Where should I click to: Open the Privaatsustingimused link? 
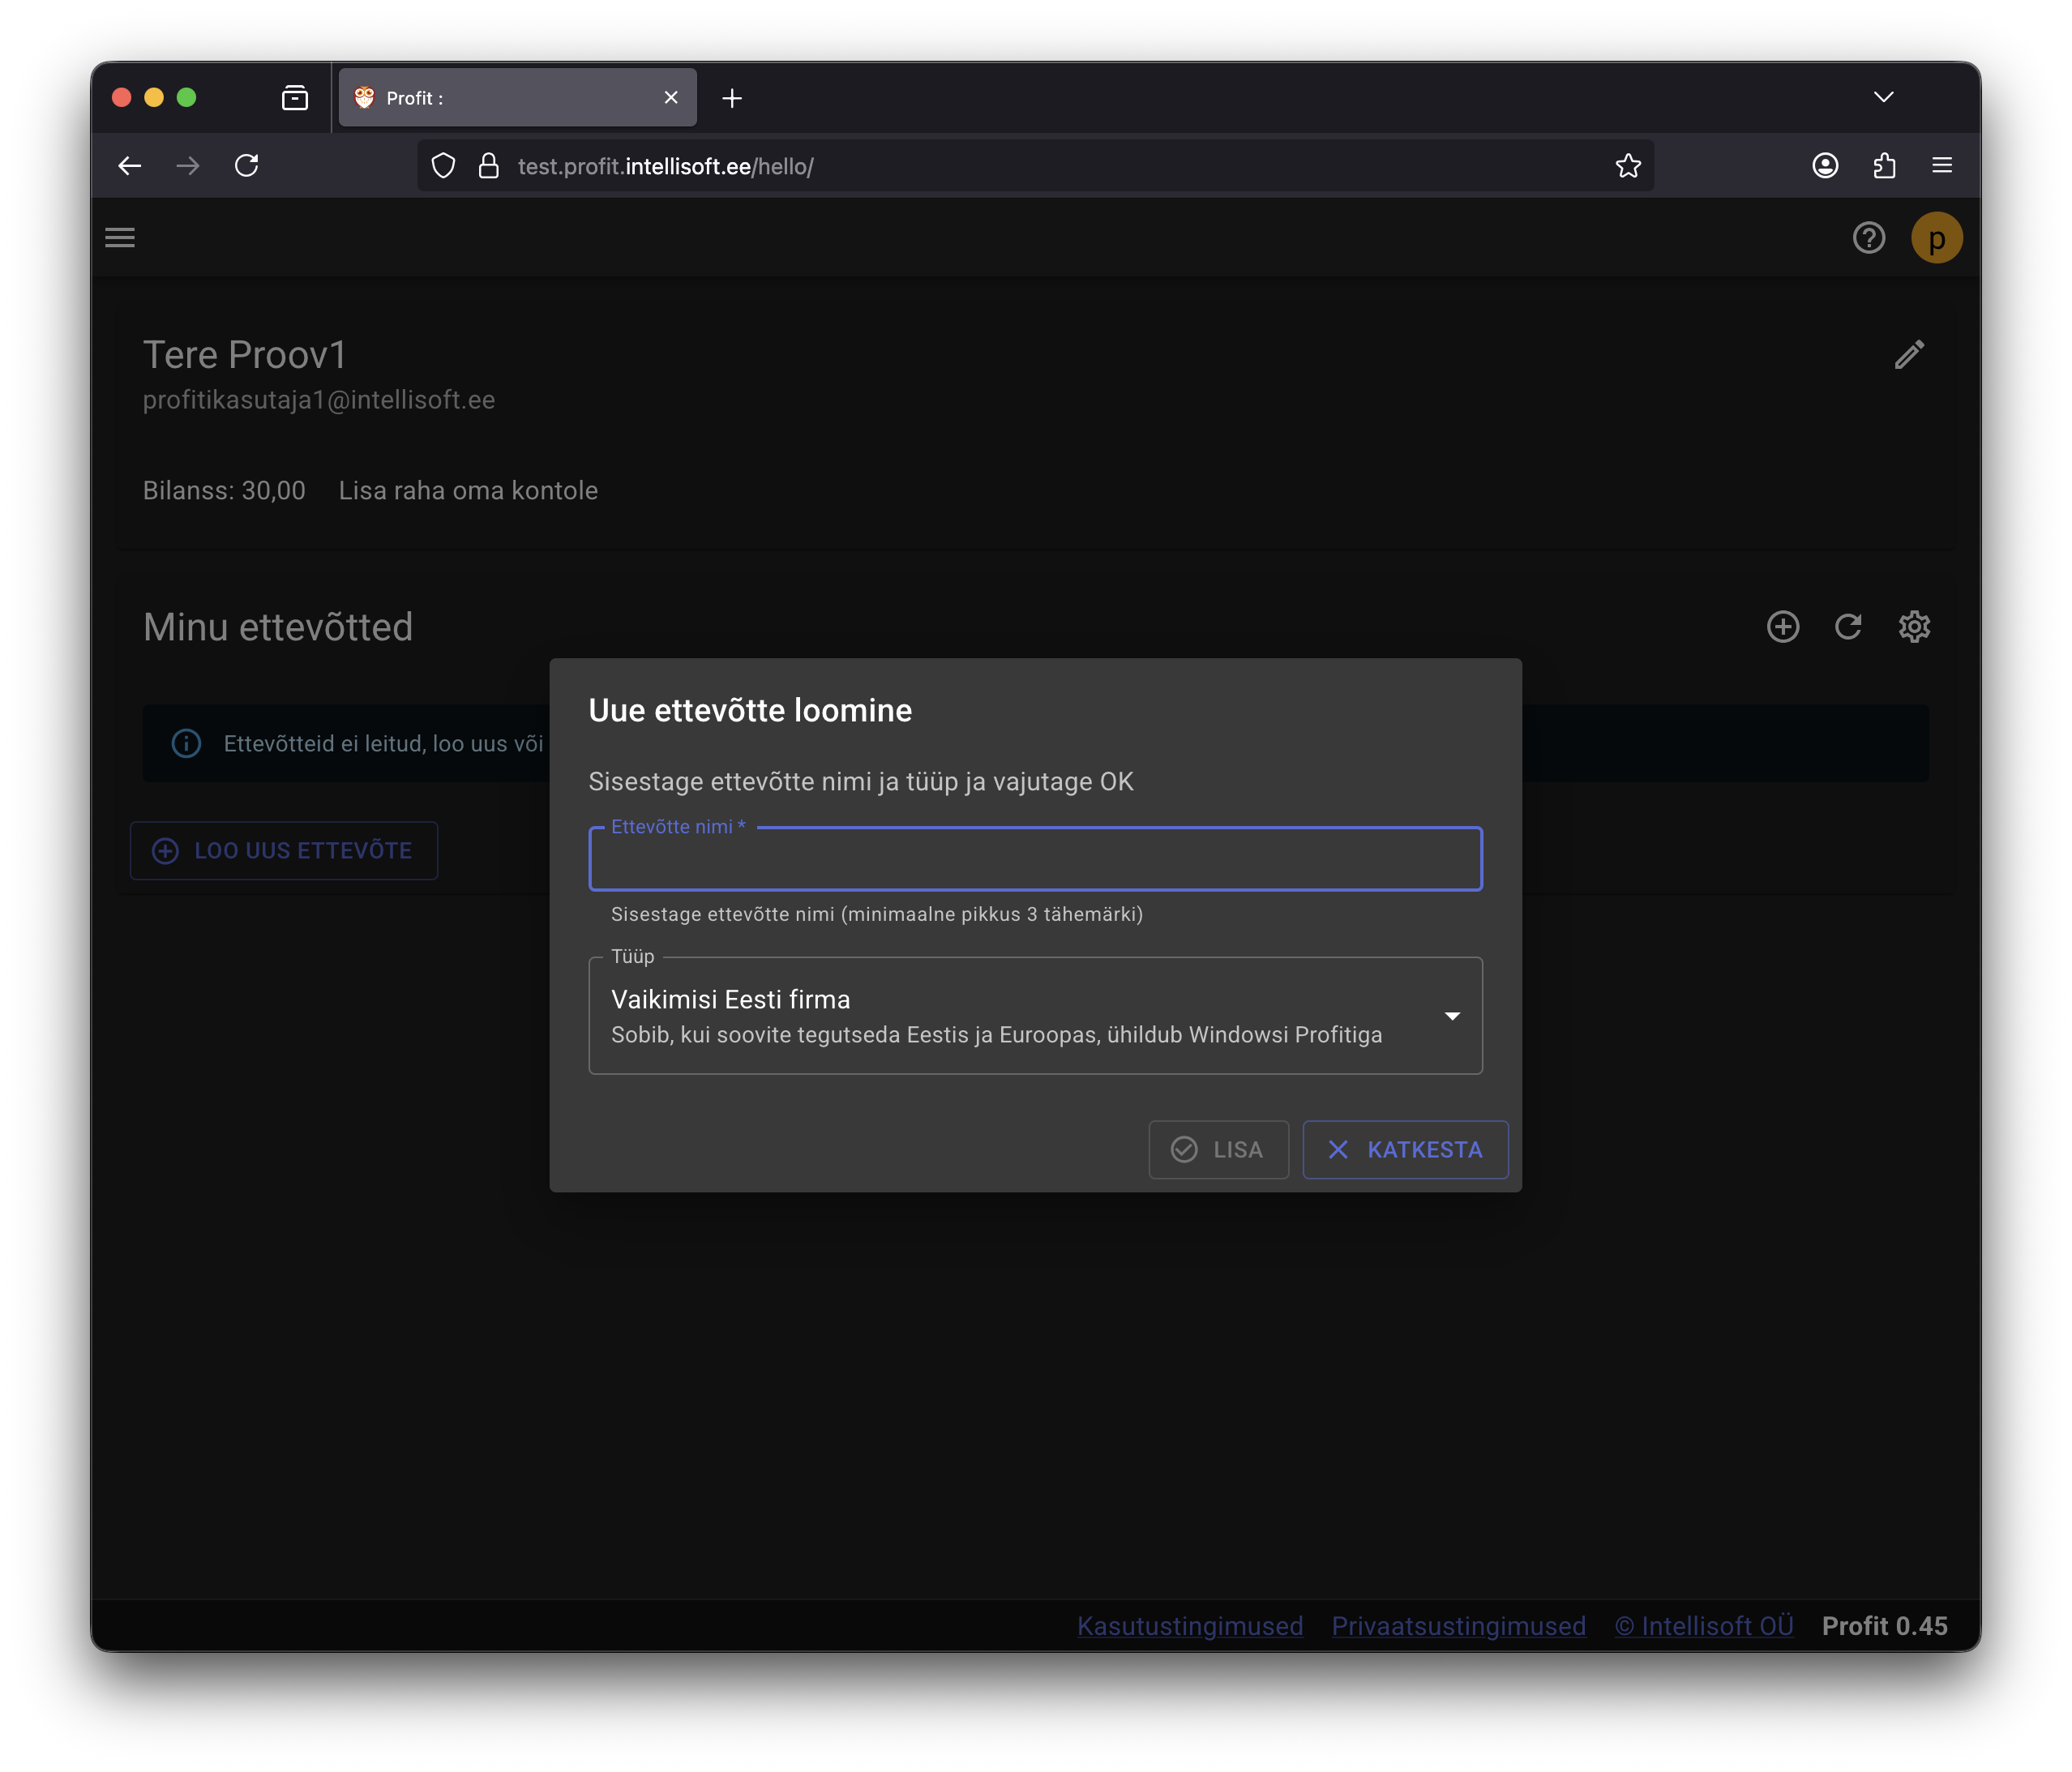click(1458, 1626)
